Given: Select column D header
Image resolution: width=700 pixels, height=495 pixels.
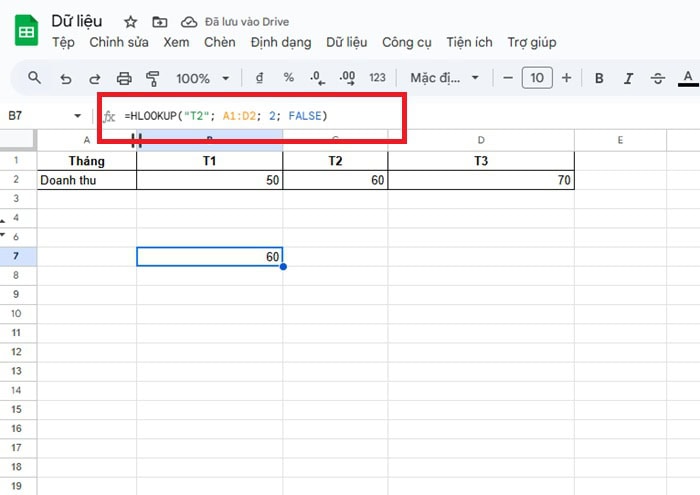Looking at the screenshot, I should (x=481, y=140).
